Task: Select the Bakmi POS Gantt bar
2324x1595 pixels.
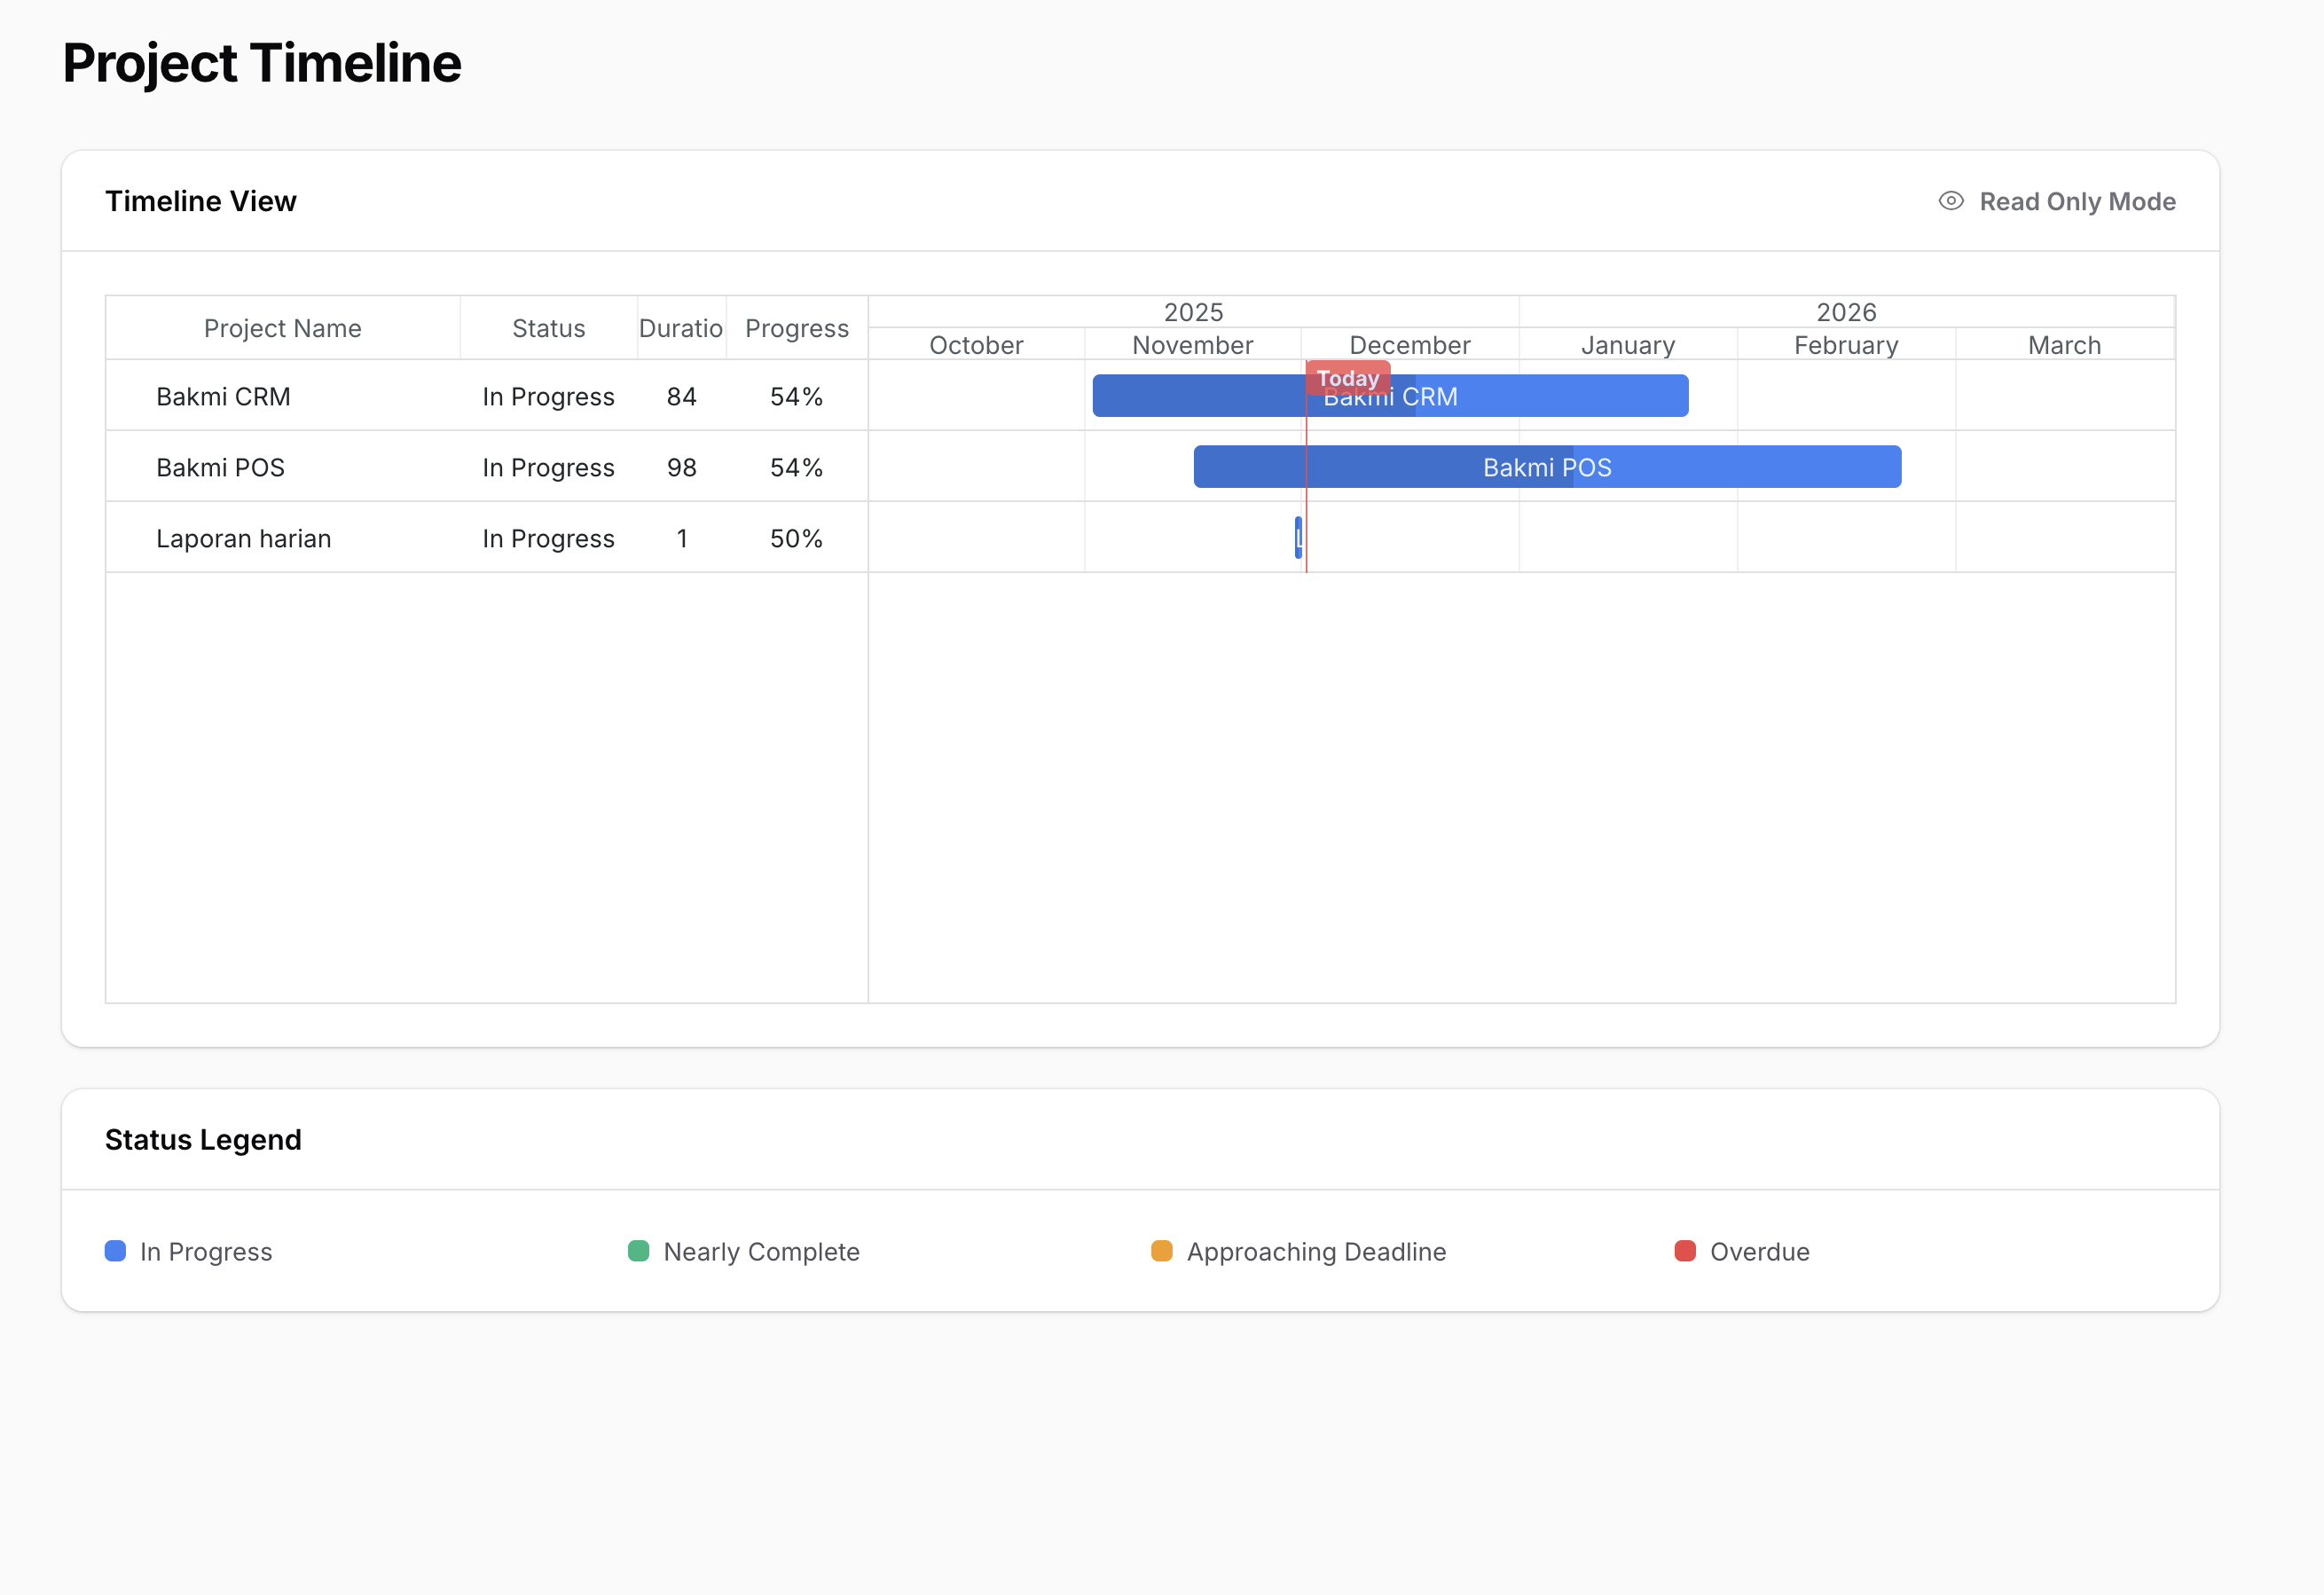Action: tap(1546, 467)
